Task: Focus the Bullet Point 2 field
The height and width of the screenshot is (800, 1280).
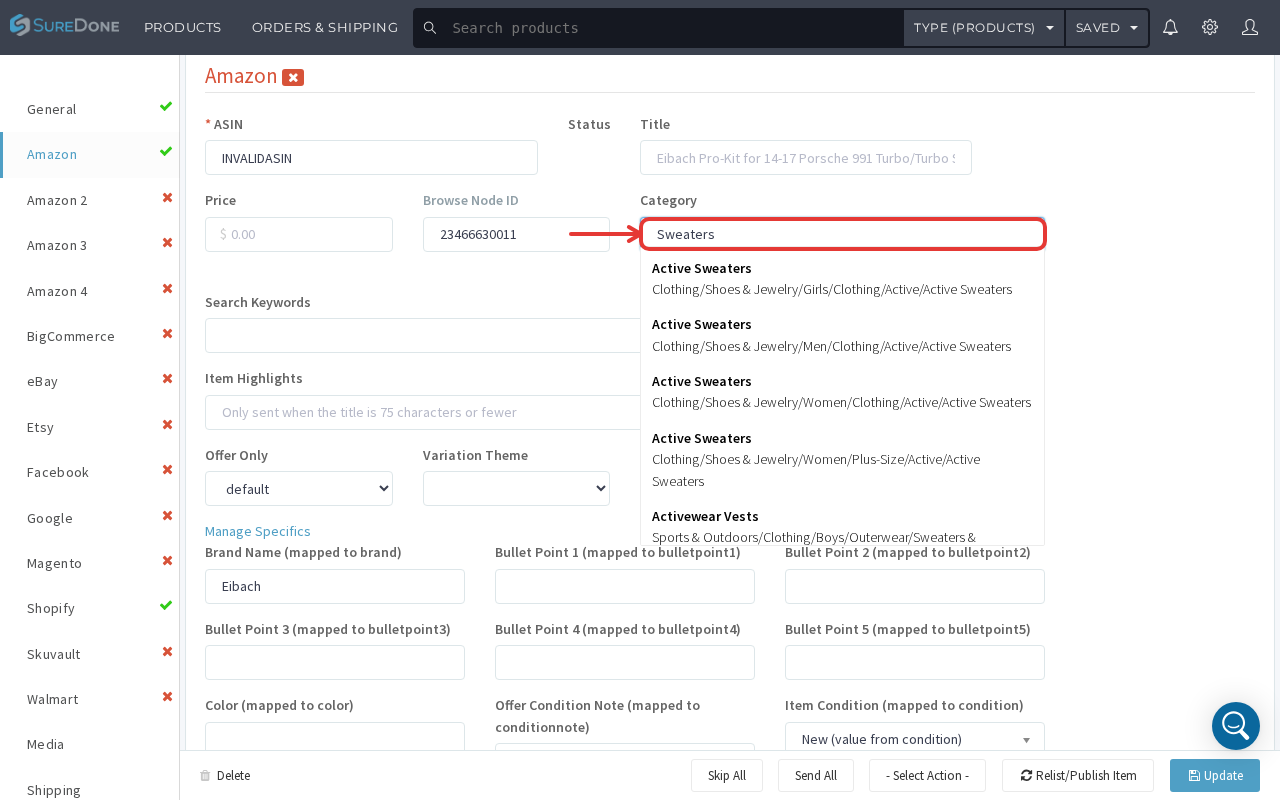Action: pos(915,586)
